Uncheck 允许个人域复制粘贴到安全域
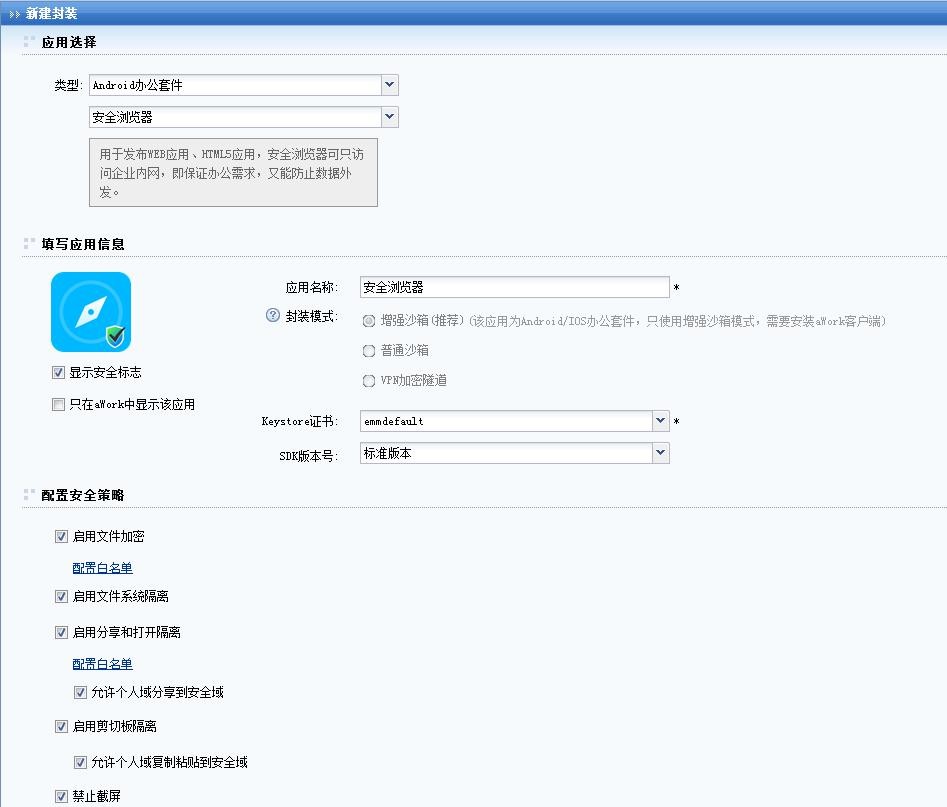 pos(80,763)
